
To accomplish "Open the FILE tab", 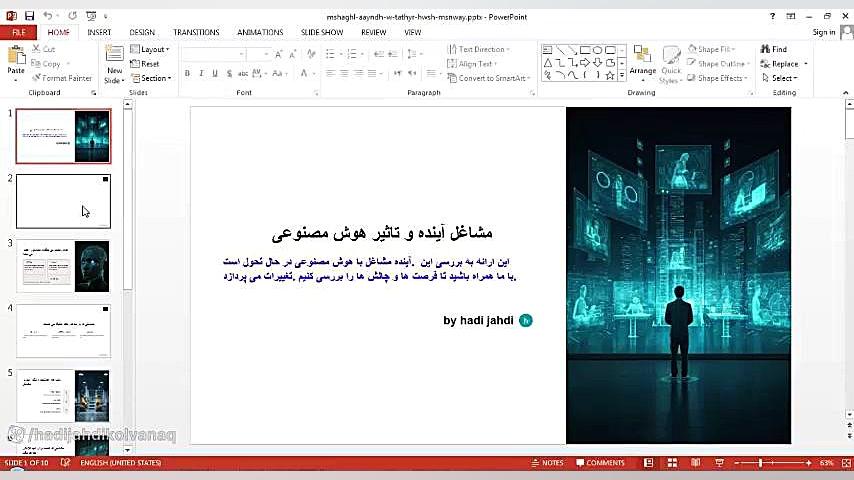I will point(19,32).
